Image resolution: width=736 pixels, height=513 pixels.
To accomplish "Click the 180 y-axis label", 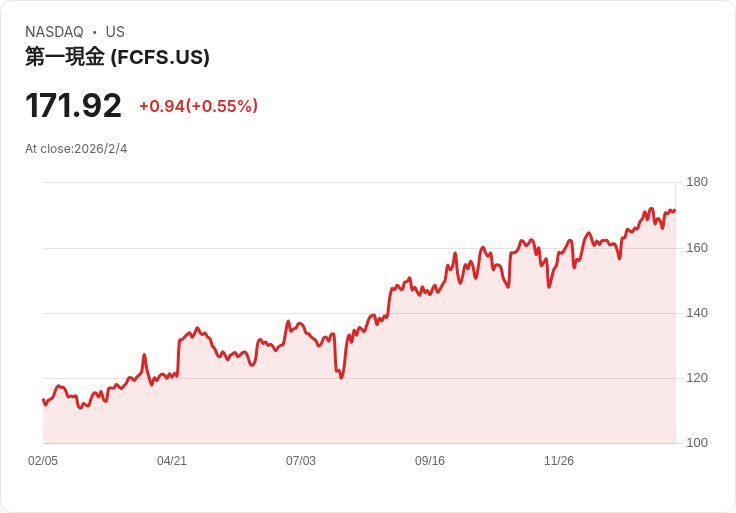I will coord(696,182).
